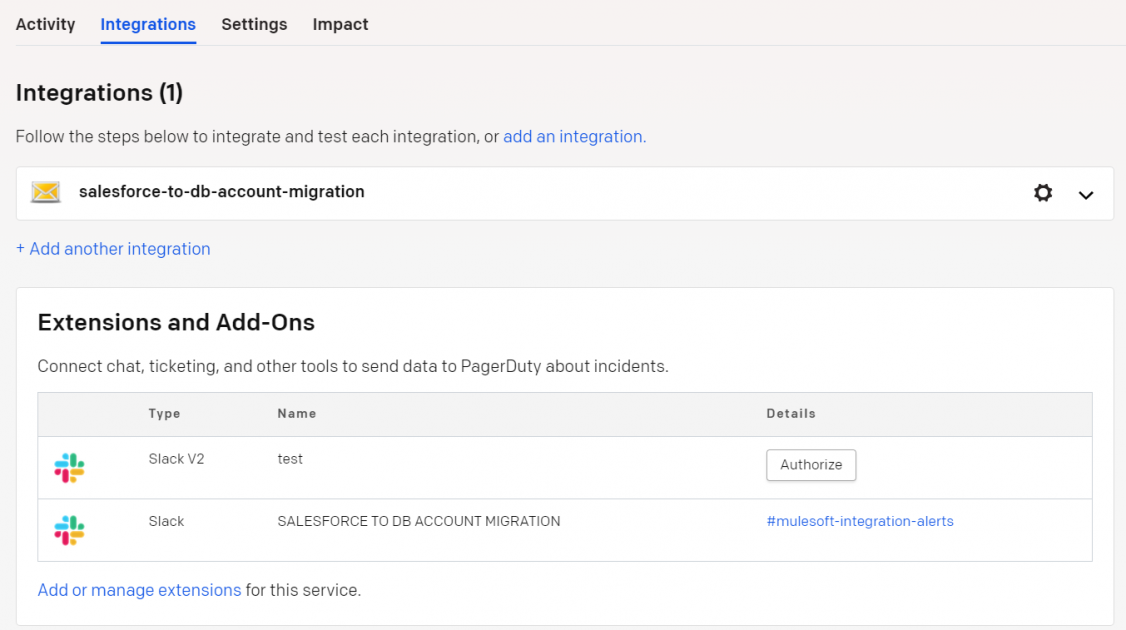Viewport: 1126px width, 630px height.
Task: Switch to the Activity tab
Action: pyautogui.click(x=45, y=24)
